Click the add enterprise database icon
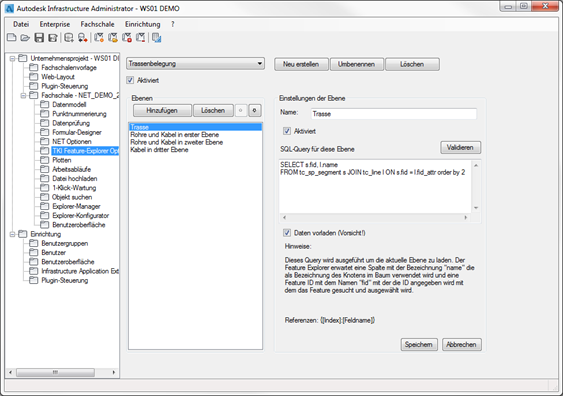This screenshot has width=563, height=396. coord(69,37)
